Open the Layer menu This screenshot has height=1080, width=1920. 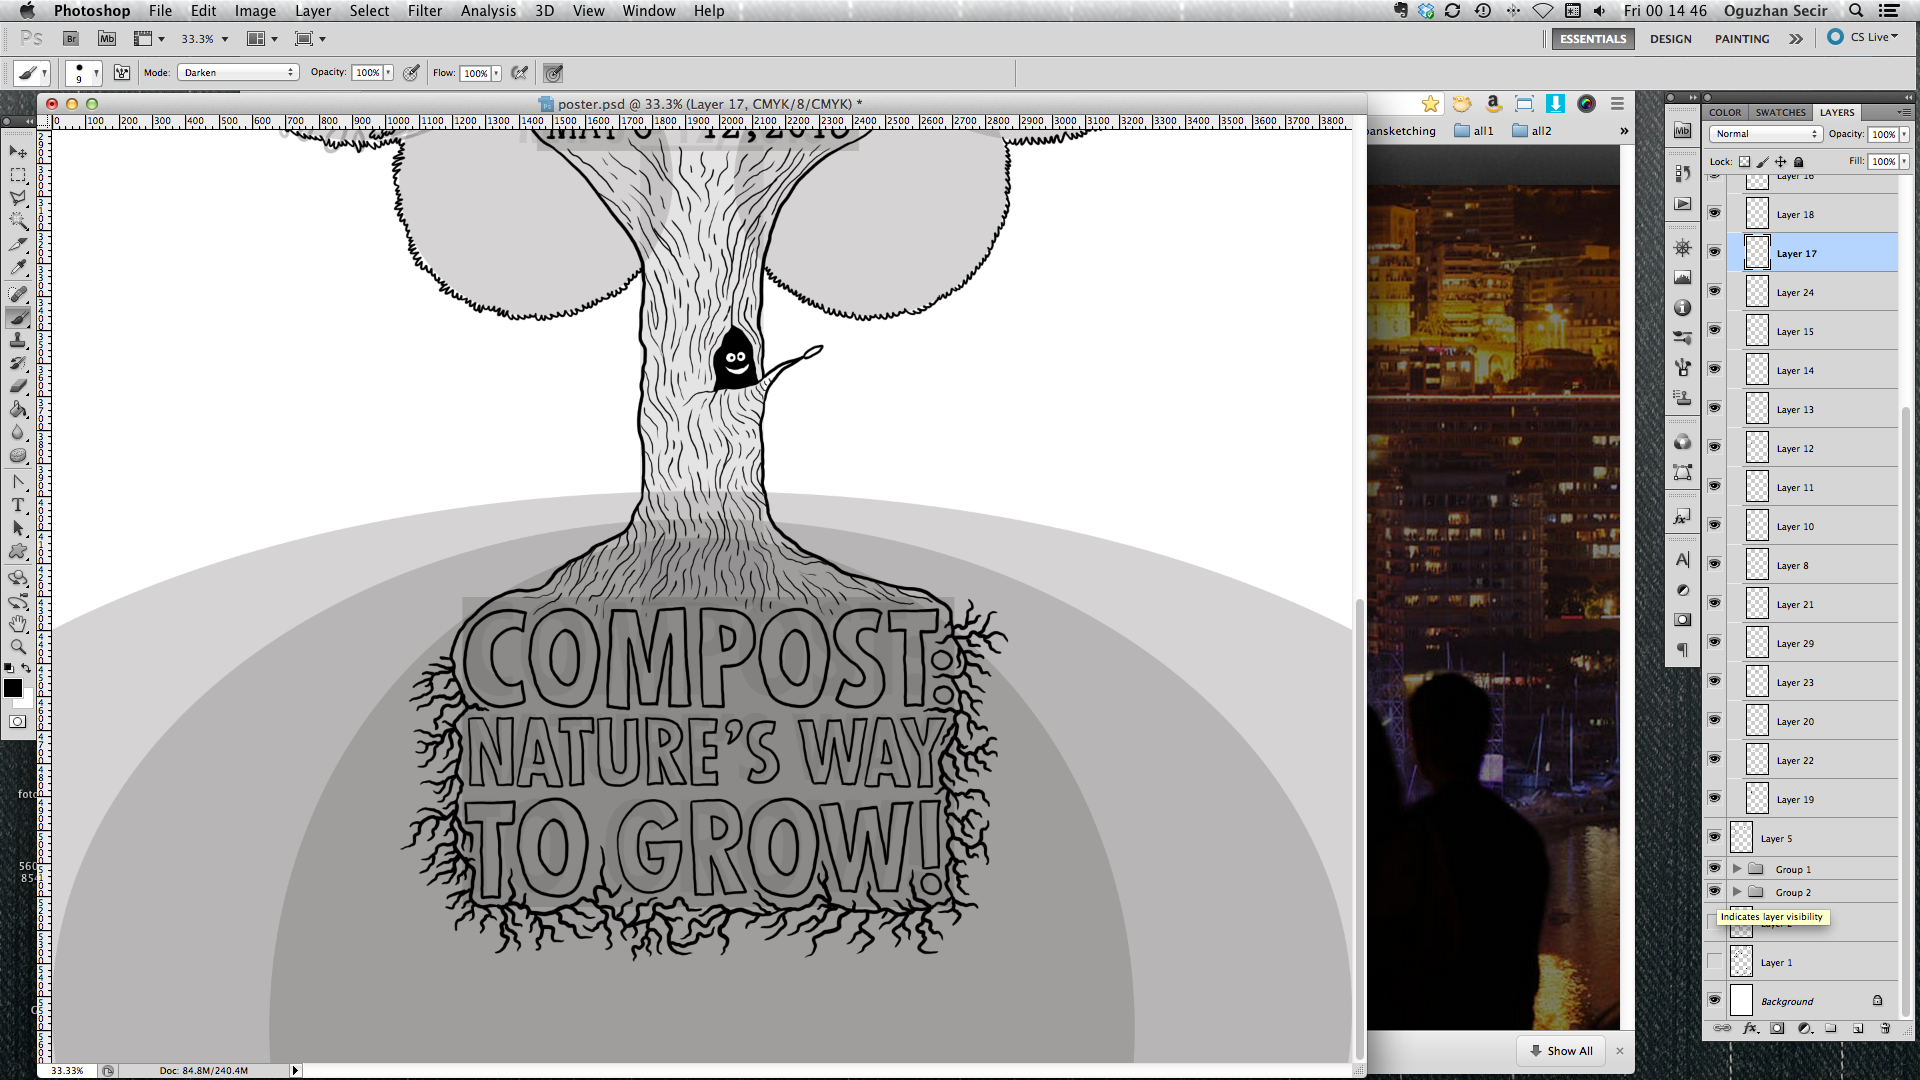coord(313,11)
